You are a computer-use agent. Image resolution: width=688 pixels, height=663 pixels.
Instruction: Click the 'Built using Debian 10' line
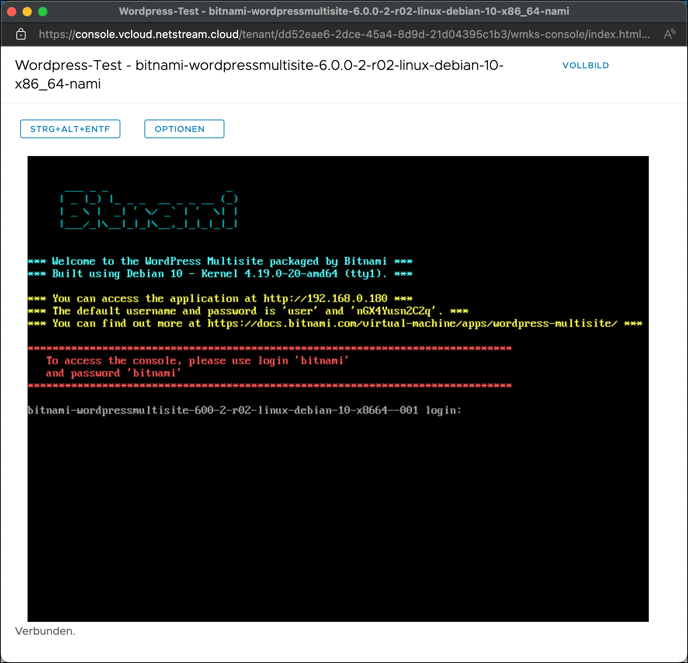(220, 274)
